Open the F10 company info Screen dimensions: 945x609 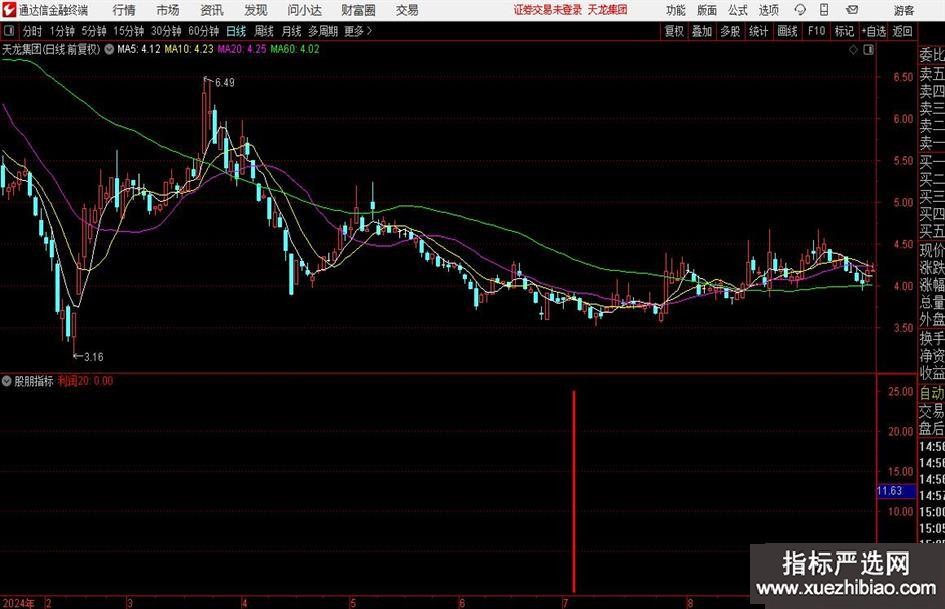817,31
